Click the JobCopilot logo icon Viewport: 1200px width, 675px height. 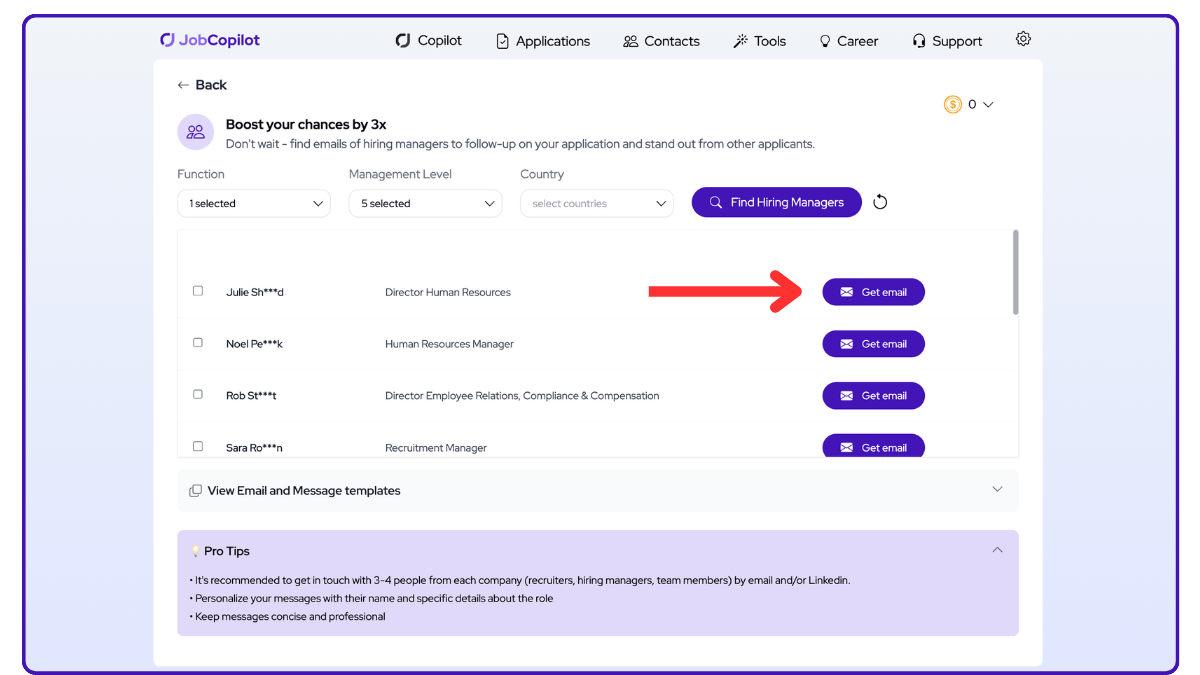point(168,40)
